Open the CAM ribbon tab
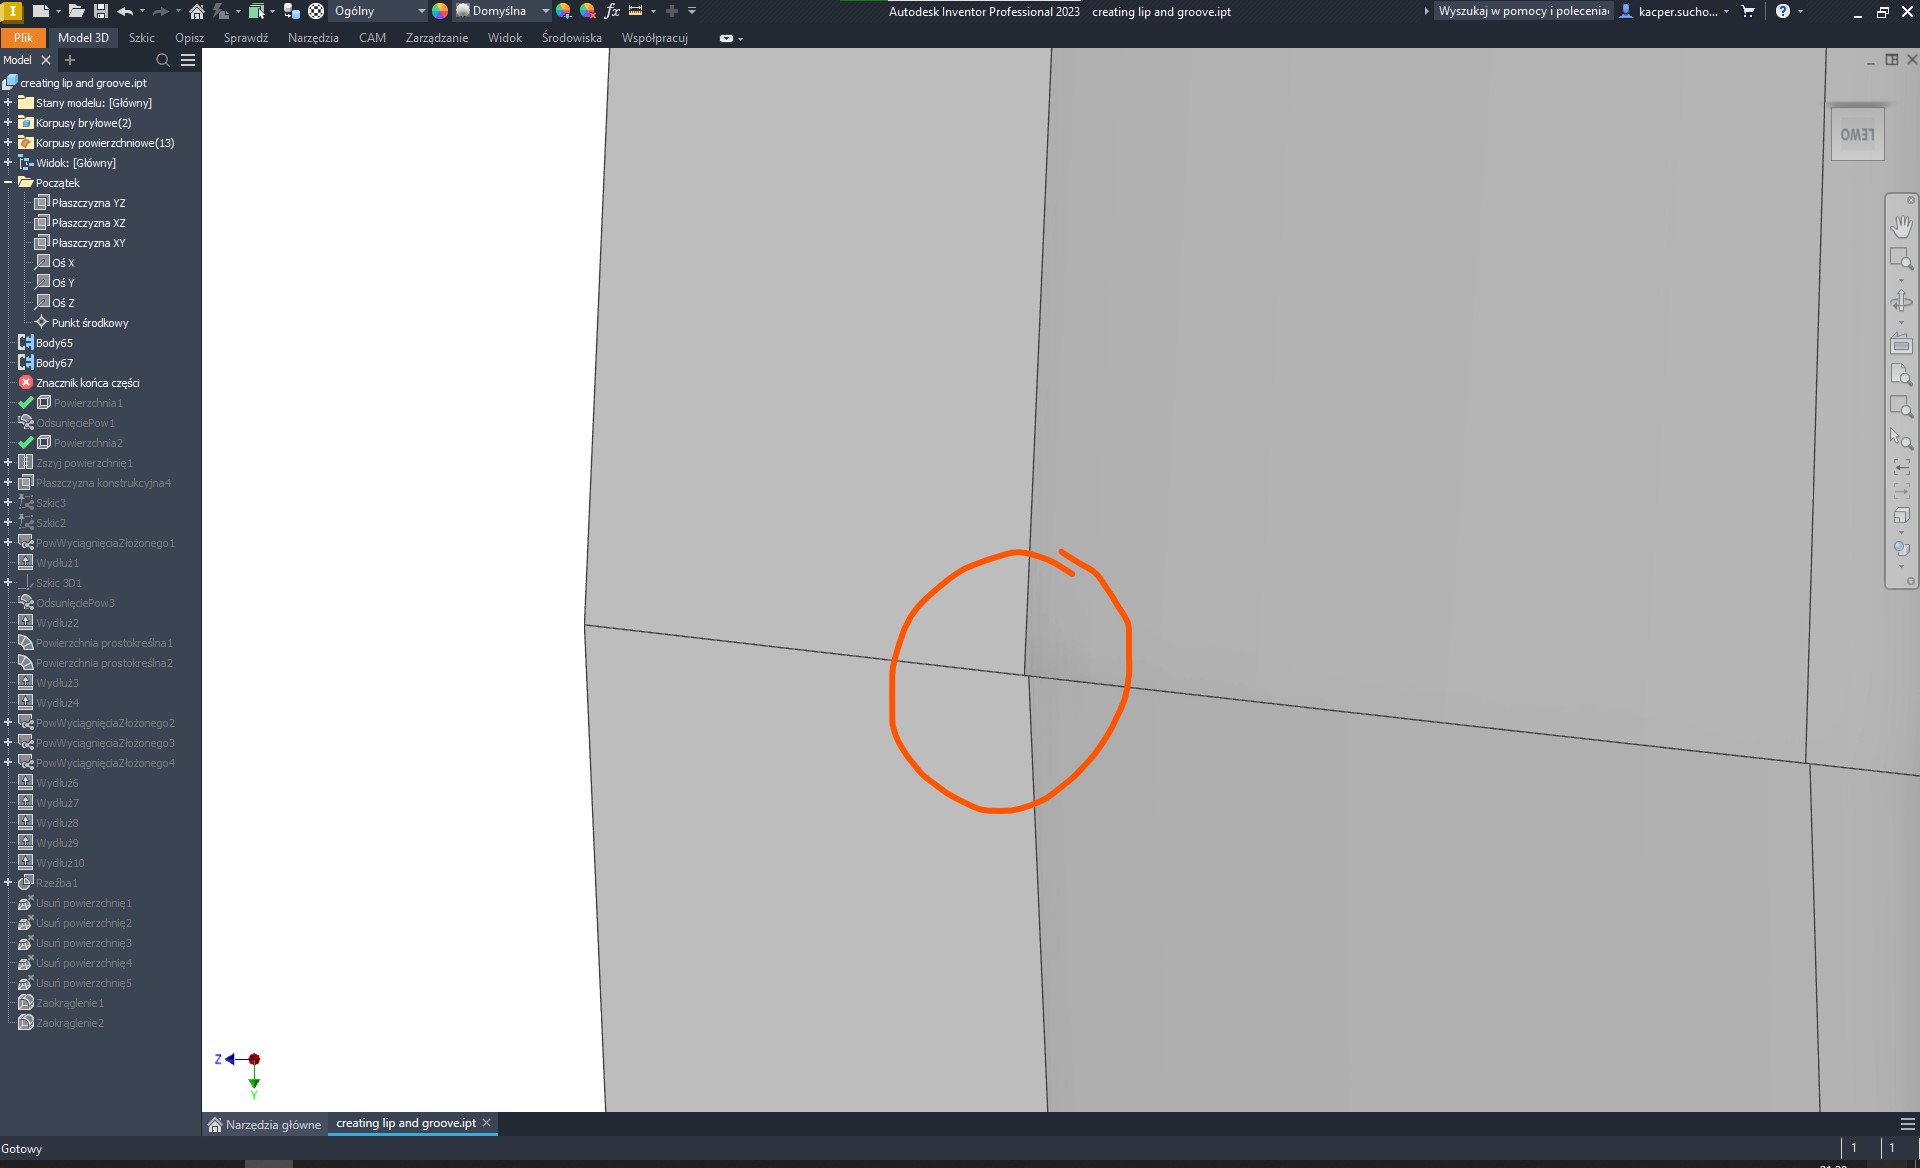1920x1168 pixels. click(371, 38)
